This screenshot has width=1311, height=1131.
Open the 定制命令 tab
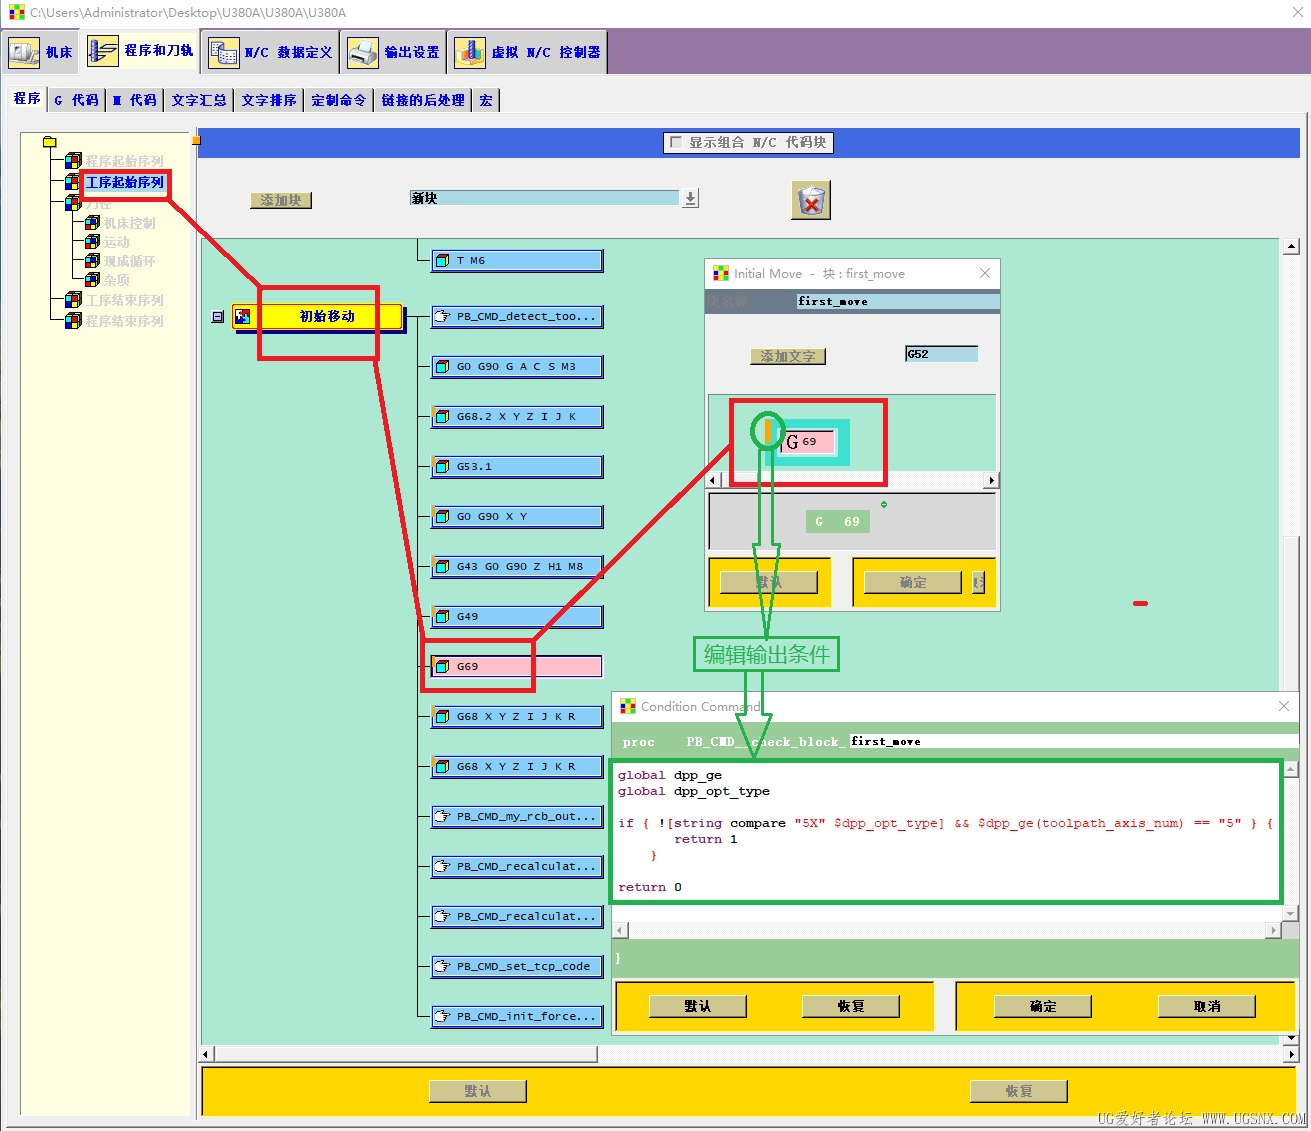pos(339,100)
